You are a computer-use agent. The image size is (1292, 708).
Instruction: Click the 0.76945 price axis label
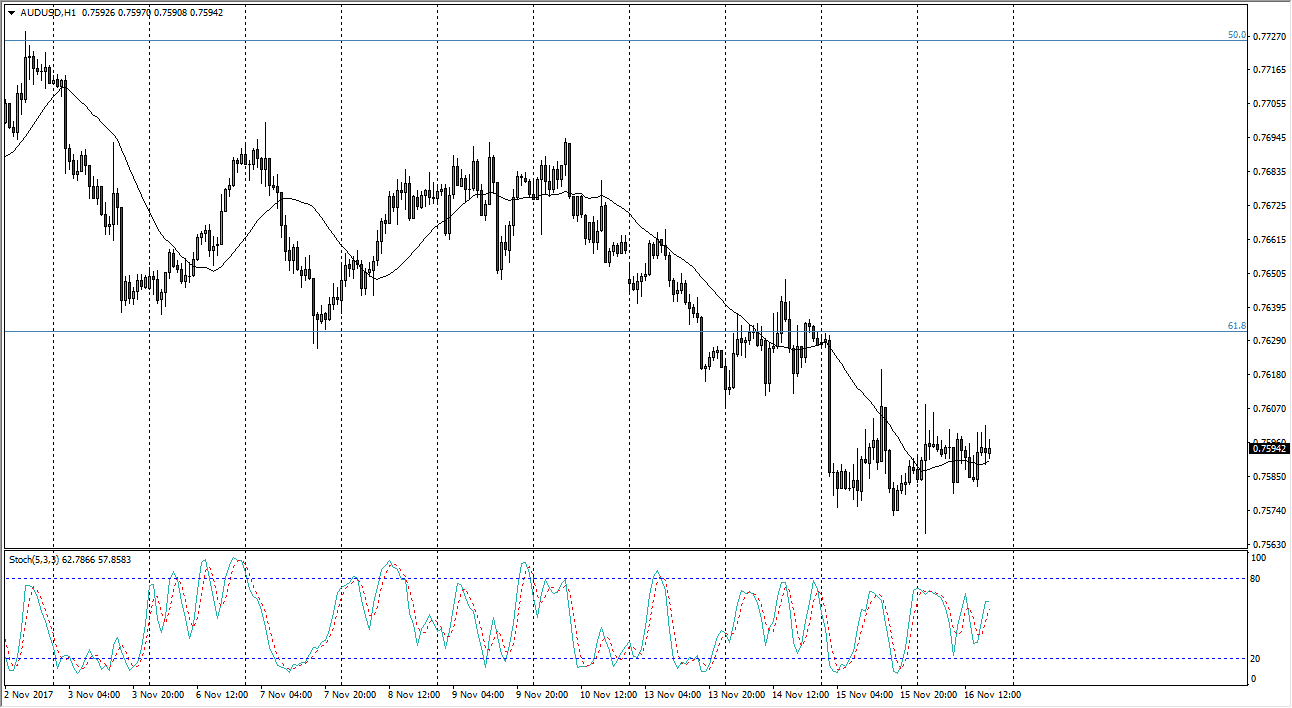pyautogui.click(x=1268, y=137)
